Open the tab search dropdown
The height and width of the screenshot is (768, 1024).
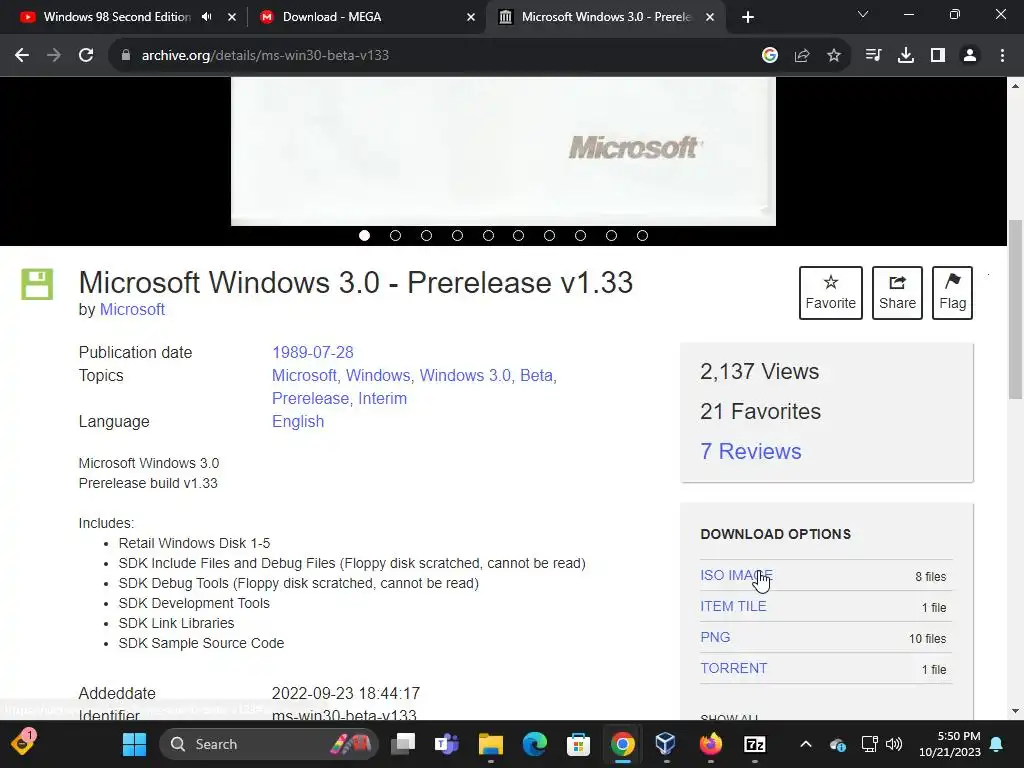(x=863, y=14)
